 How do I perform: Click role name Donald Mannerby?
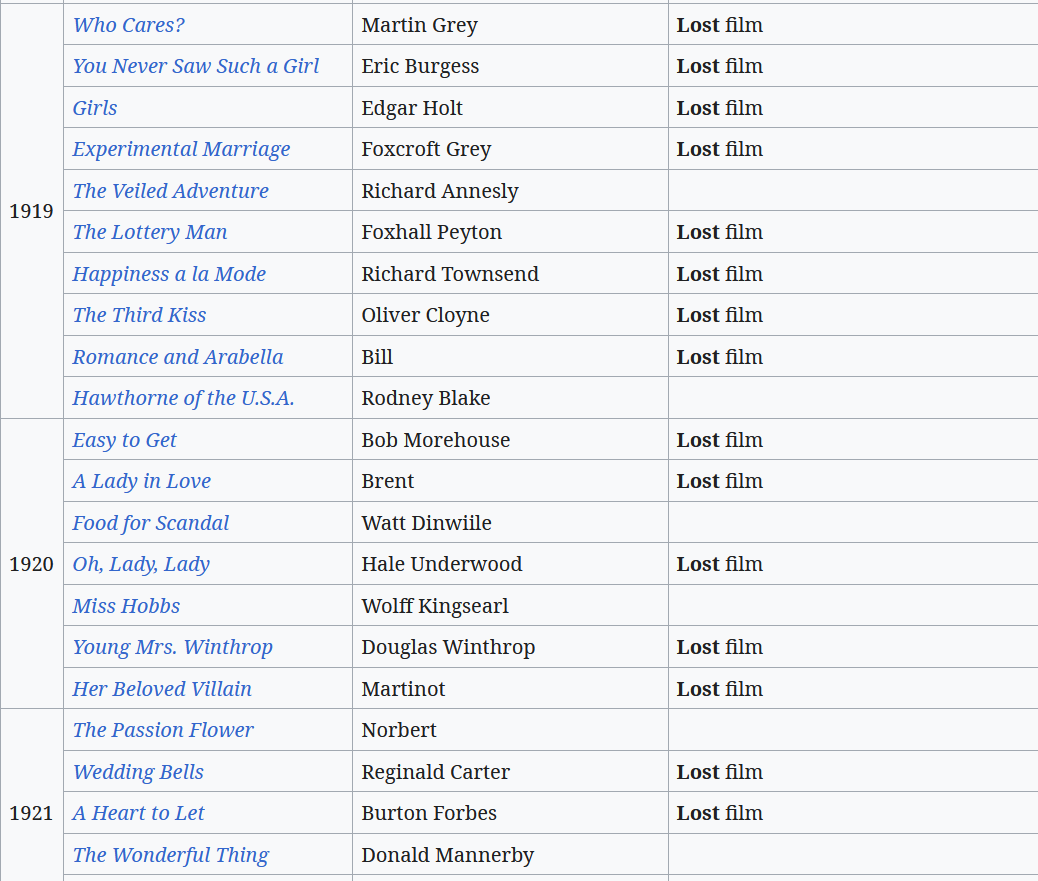[x=448, y=855]
